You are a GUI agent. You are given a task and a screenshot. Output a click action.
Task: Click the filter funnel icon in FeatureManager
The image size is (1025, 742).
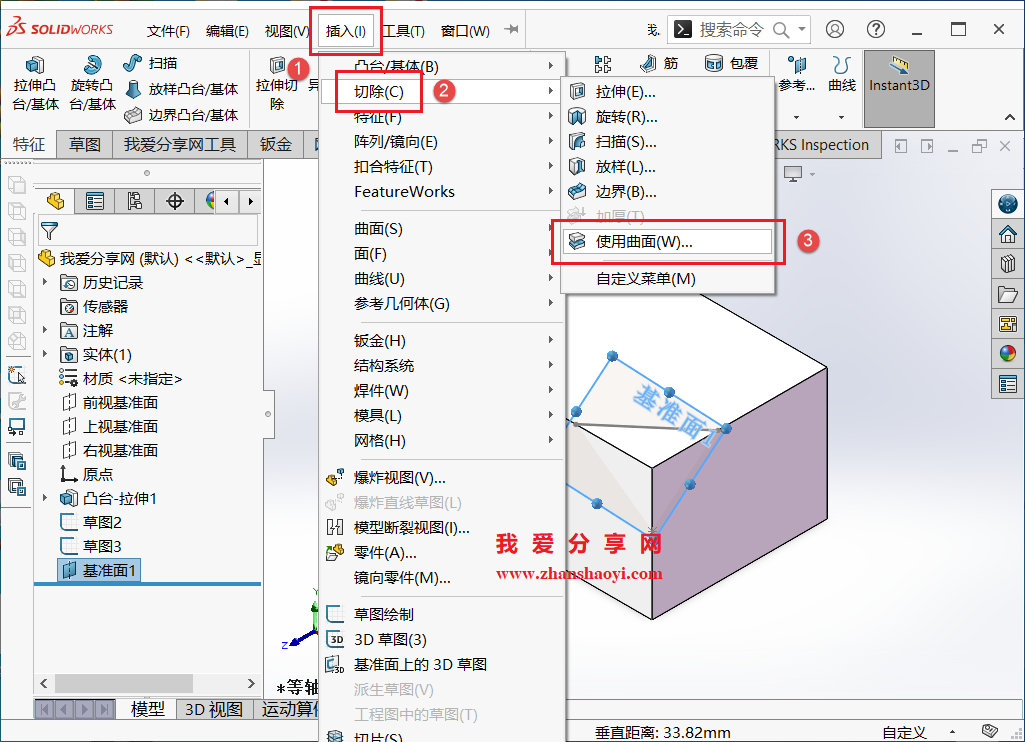pos(49,228)
